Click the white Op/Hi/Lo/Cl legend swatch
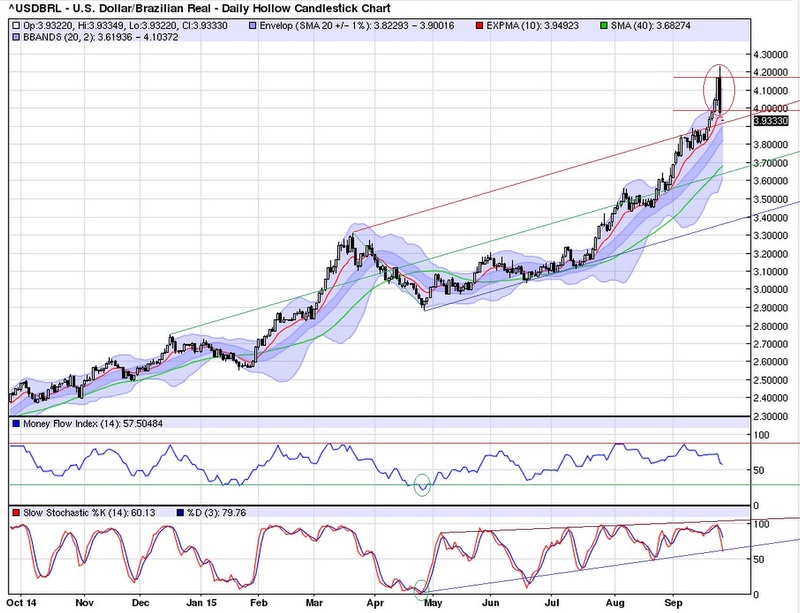Image resolution: width=800 pixels, height=613 pixels. (16, 26)
